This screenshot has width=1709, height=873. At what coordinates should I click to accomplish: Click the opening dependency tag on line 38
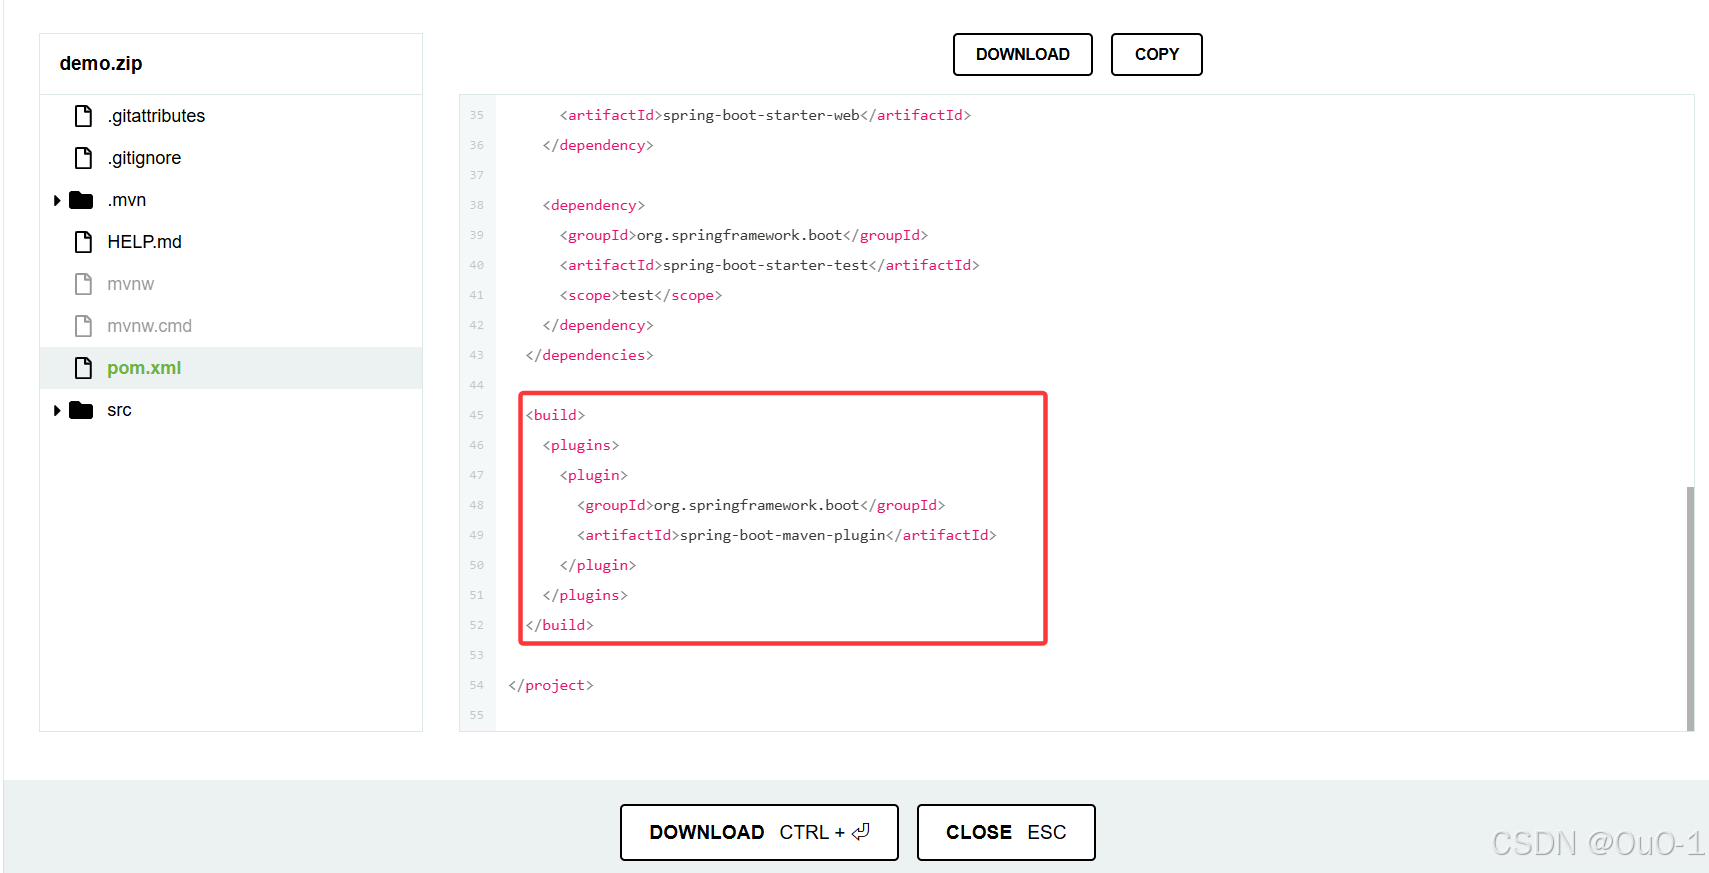point(594,205)
